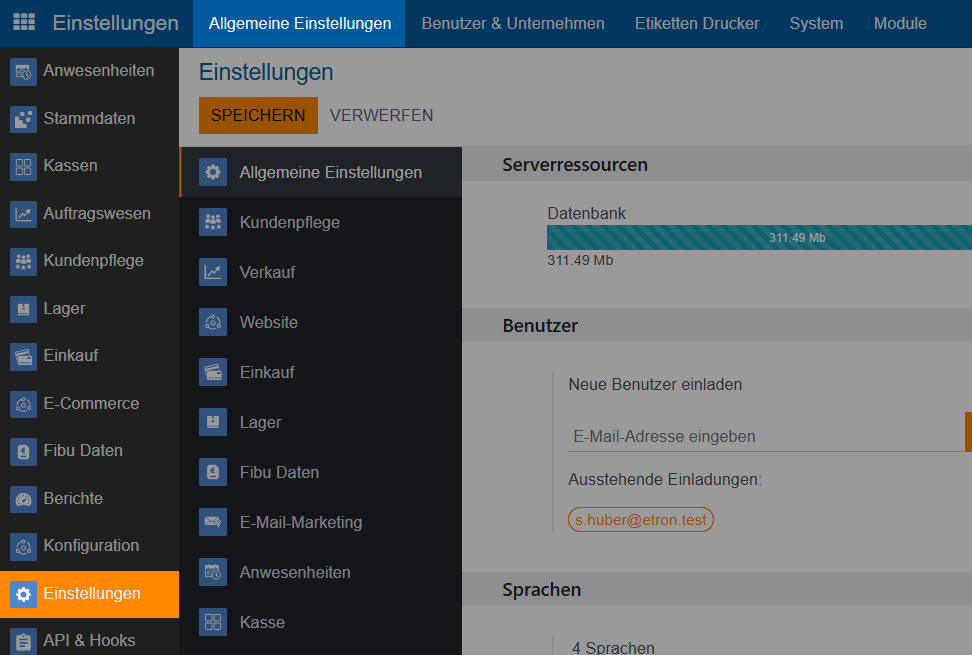Click the Anwesenheiten icon in left sidebar

click(x=23, y=71)
